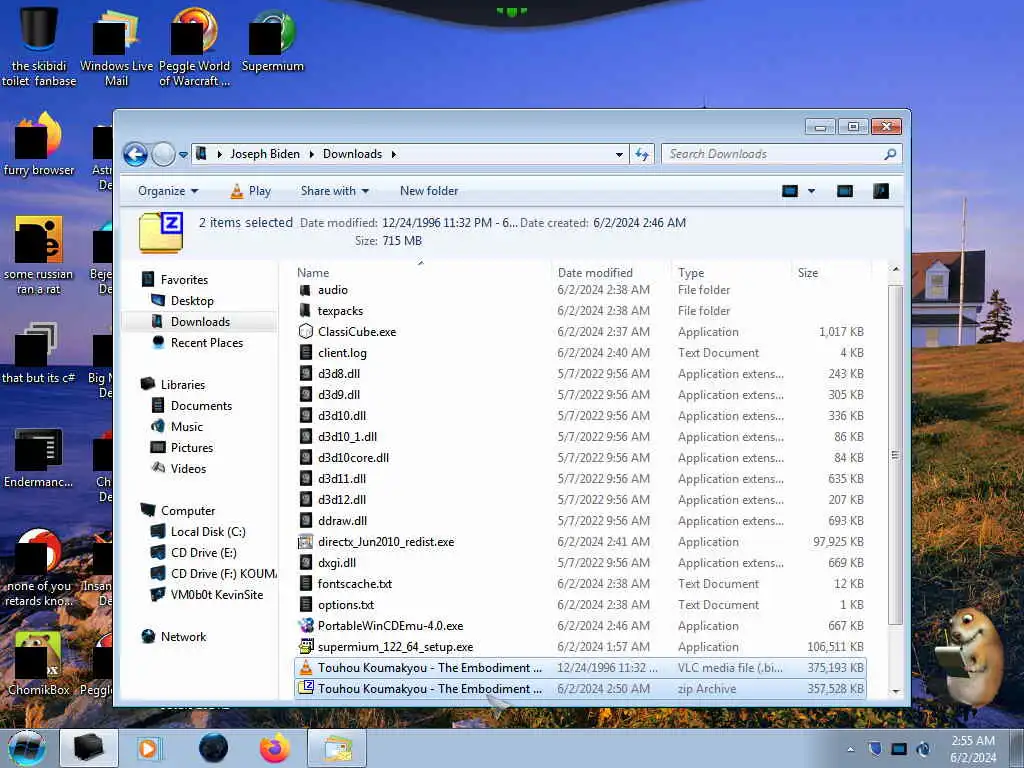Select directx_Jun2010_redist.exe icon
The height and width of the screenshot is (768, 1024).
pos(306,541)
